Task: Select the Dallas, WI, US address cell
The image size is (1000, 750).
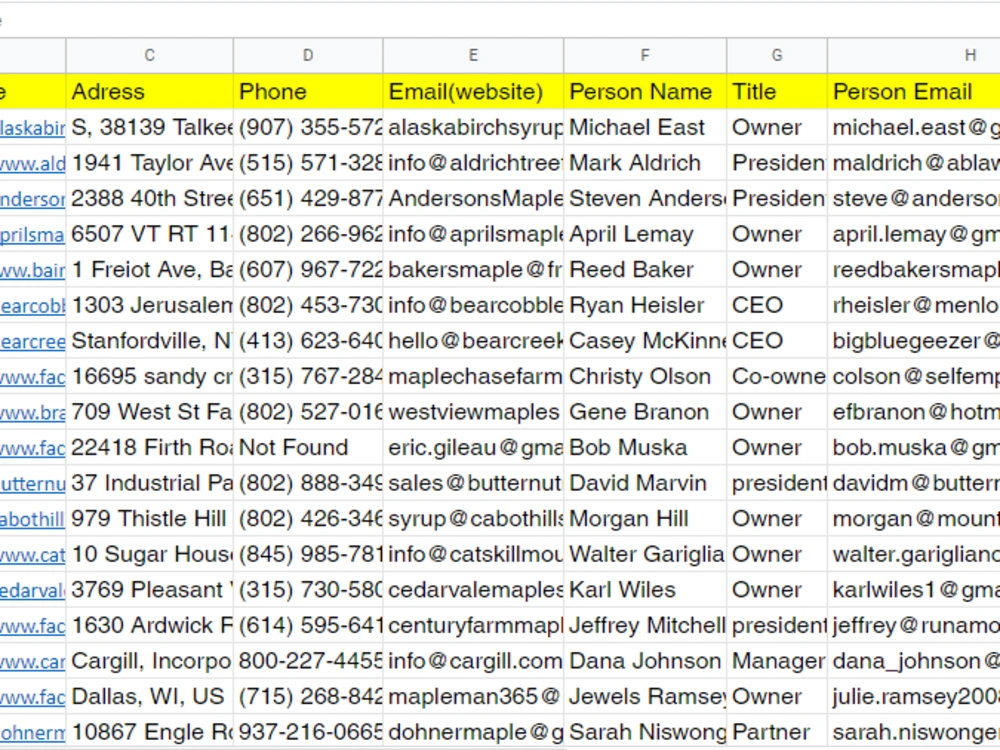Action: [149, 696]
